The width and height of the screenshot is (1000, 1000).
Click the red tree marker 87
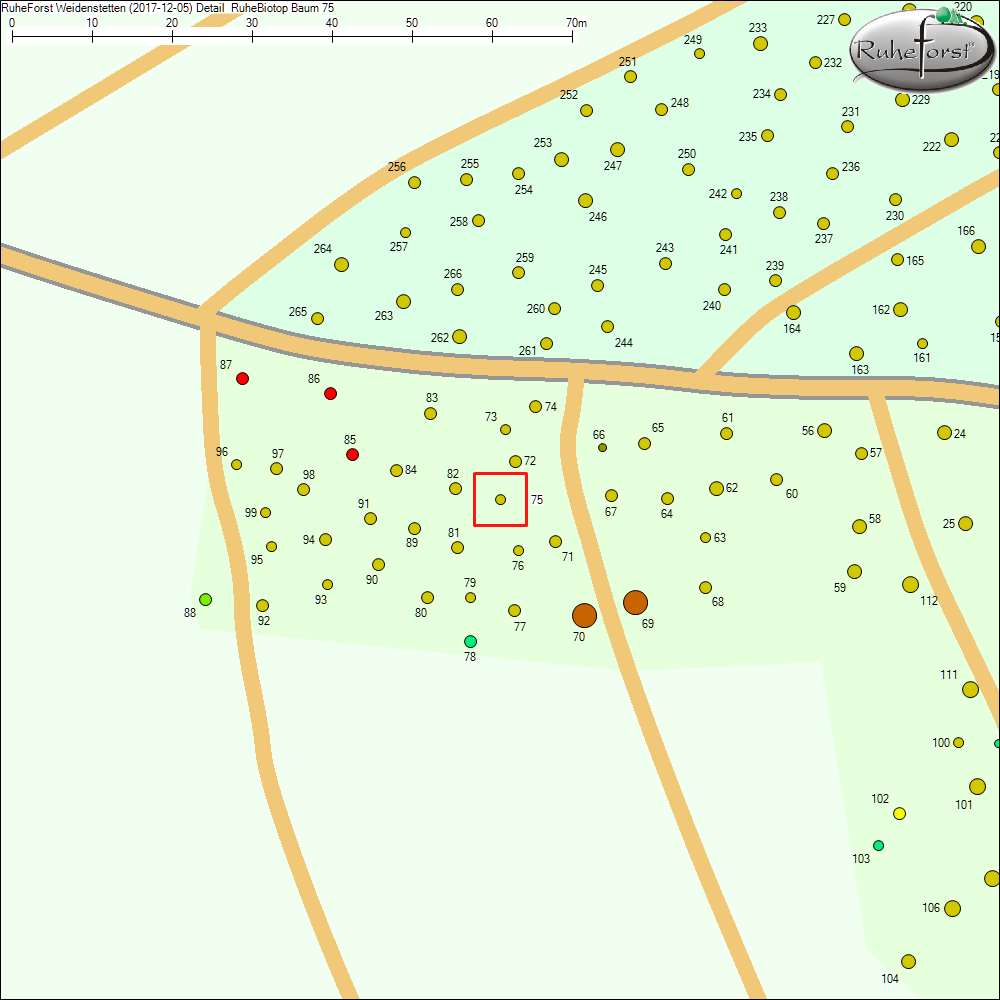click(242, 379)
